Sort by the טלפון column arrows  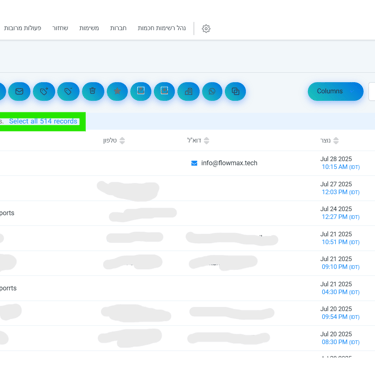pyautogui.click(x=122, y=141)
